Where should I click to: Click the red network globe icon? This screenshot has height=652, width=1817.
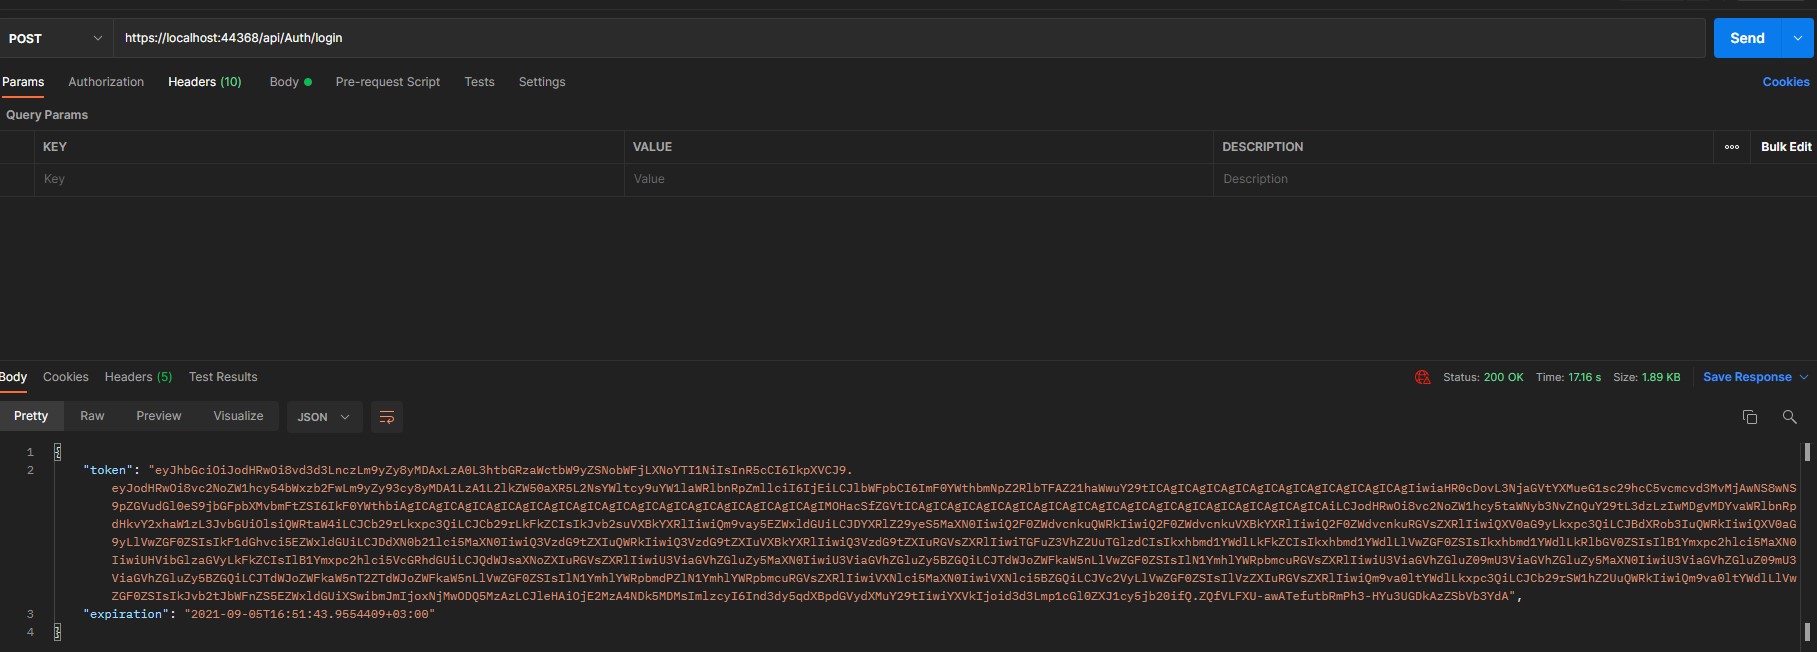1422,377
